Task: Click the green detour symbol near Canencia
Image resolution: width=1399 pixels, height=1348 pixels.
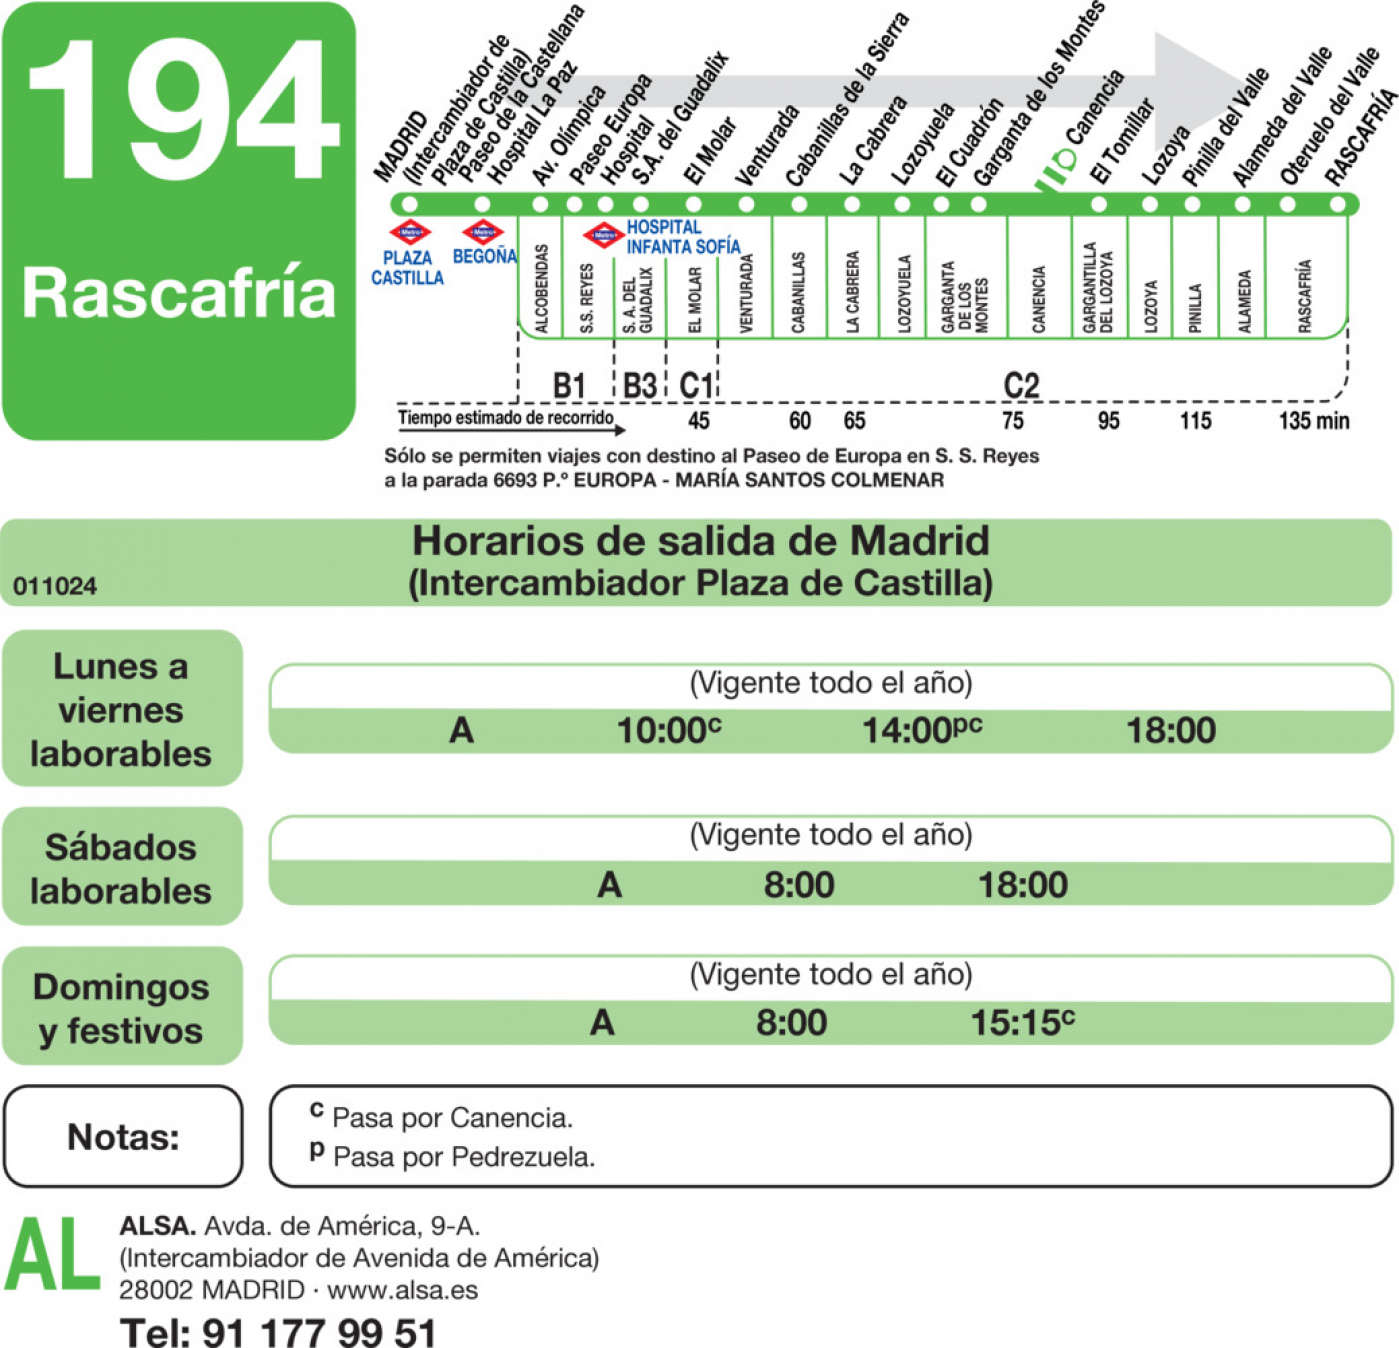Action: pyautogui.click(x=1055, y=173)
